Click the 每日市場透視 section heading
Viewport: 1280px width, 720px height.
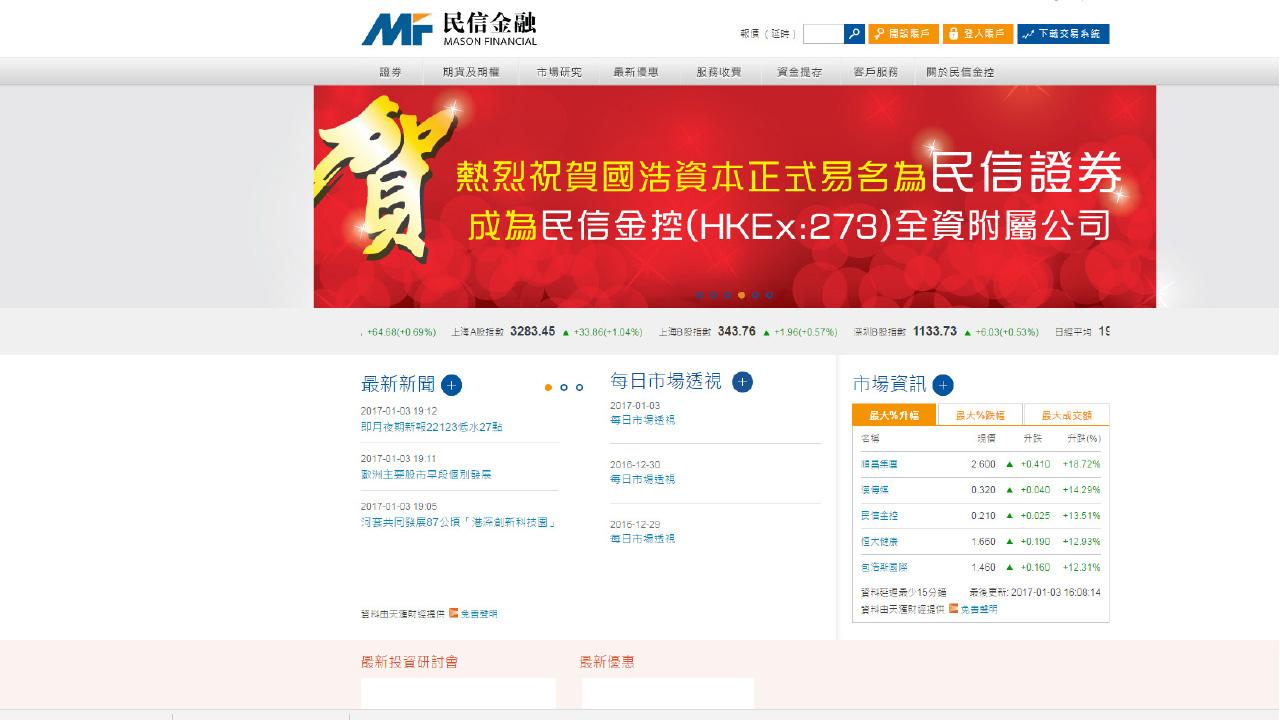(x=666, y=381)
